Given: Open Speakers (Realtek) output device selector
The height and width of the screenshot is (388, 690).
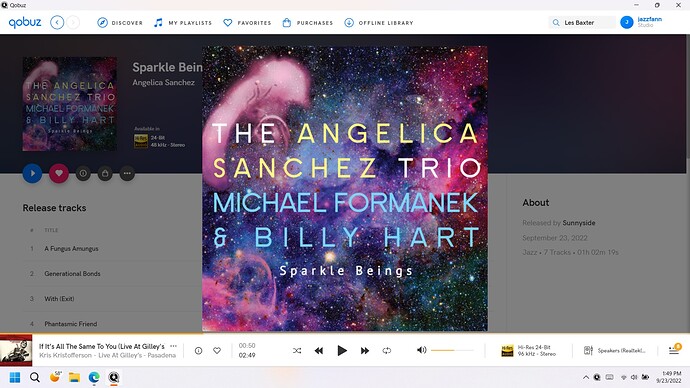Looking at the screenshot, I should (x=614, y=351).
